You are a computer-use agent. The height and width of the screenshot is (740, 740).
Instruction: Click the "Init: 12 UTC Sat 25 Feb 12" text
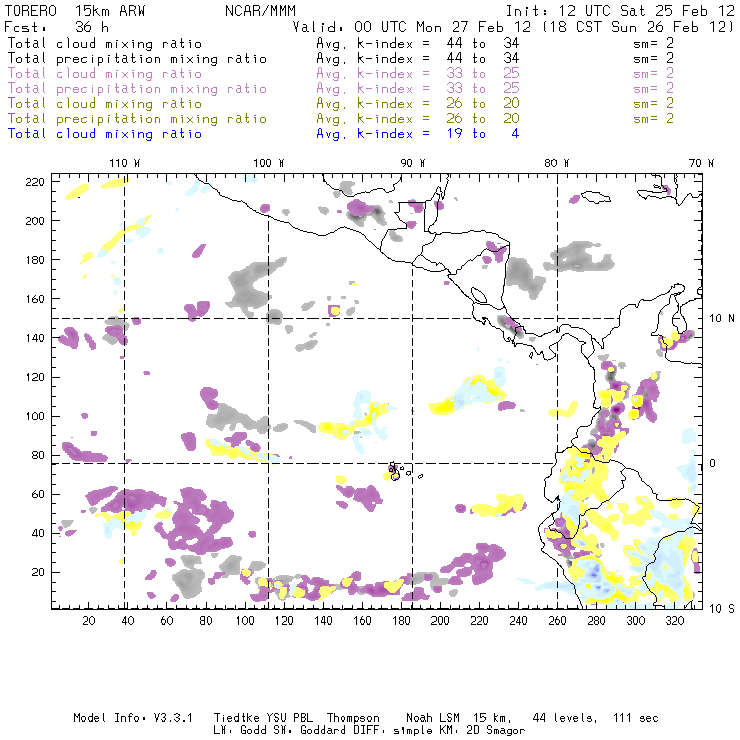tap(620, 11)
